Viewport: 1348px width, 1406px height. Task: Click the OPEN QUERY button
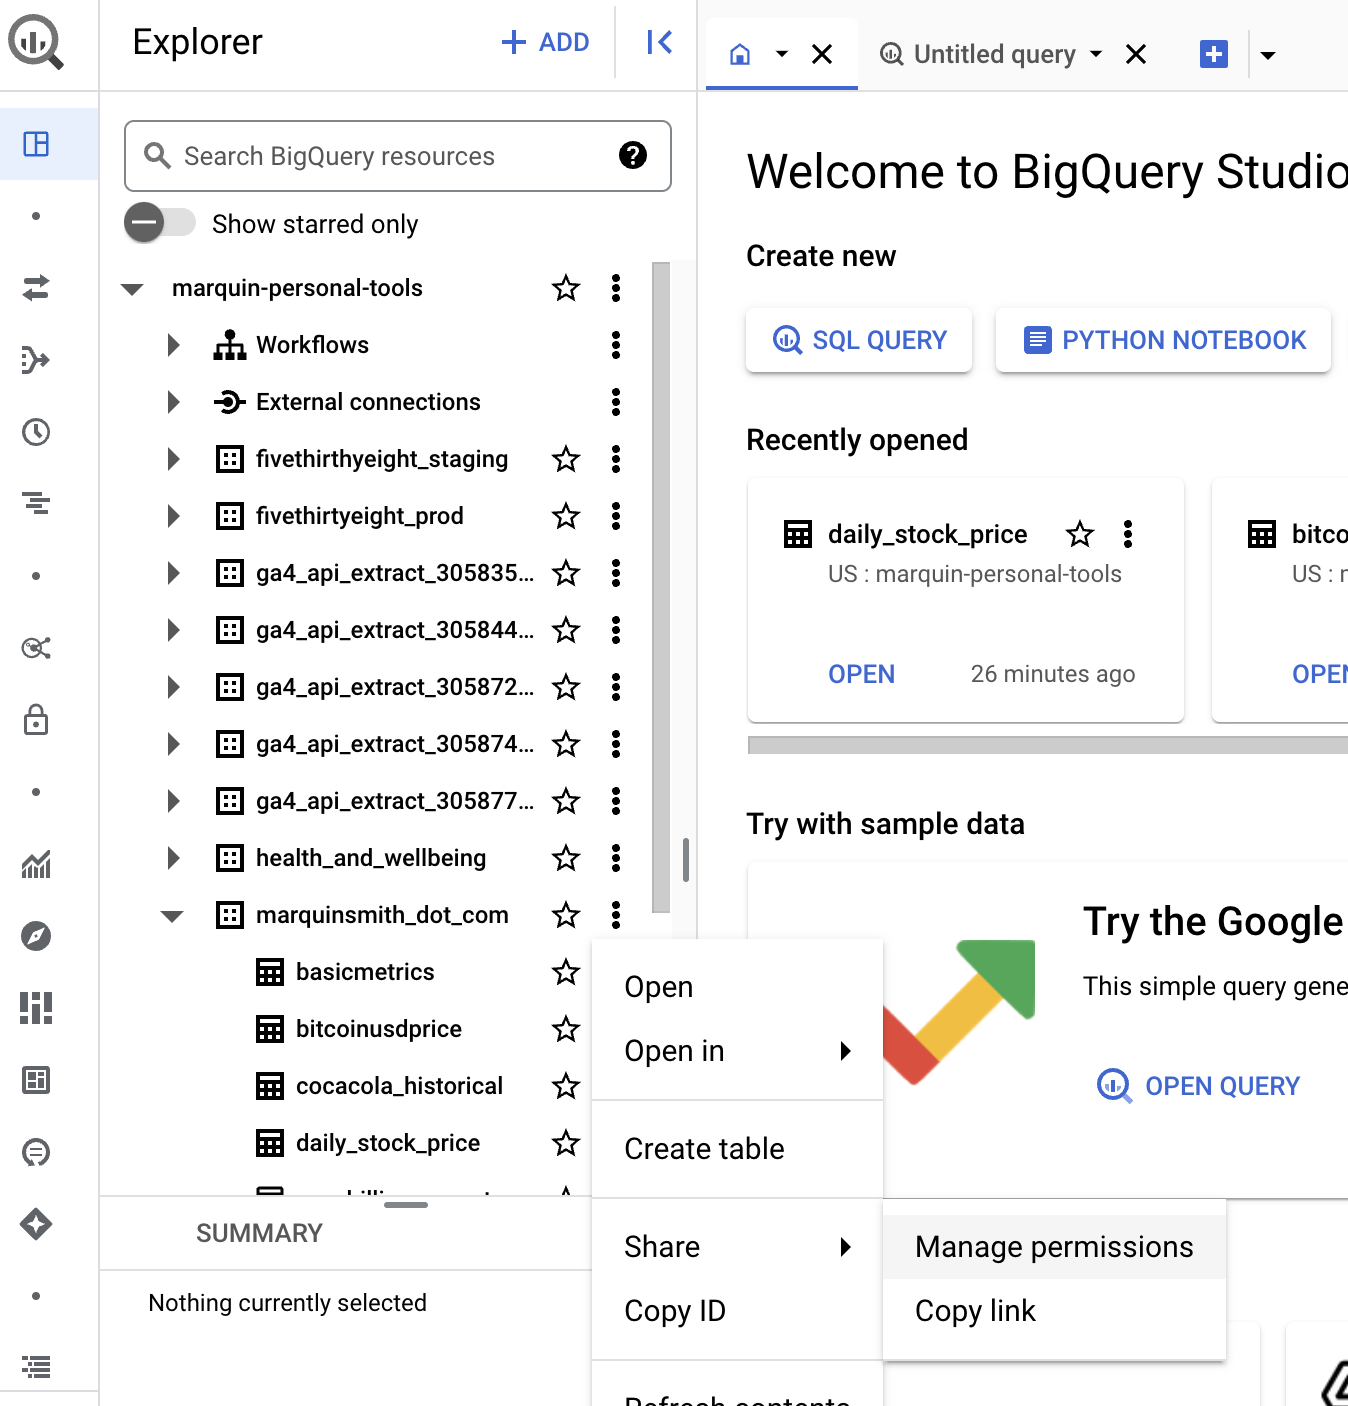pyautogui.click(x=1198, y=1086)
